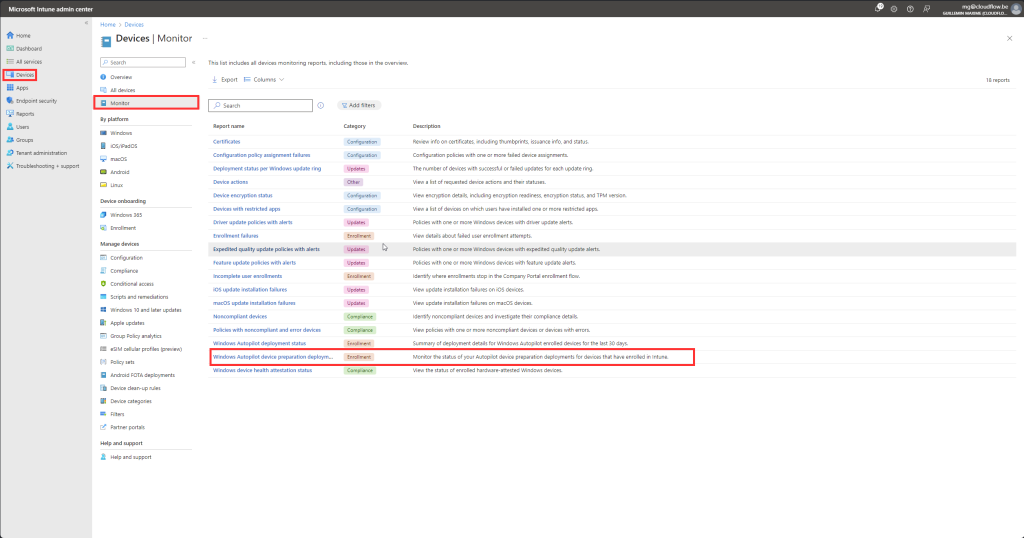Click the Windows 365 icon
Screen dimensions: 1024x538
[x=103, y=215]
